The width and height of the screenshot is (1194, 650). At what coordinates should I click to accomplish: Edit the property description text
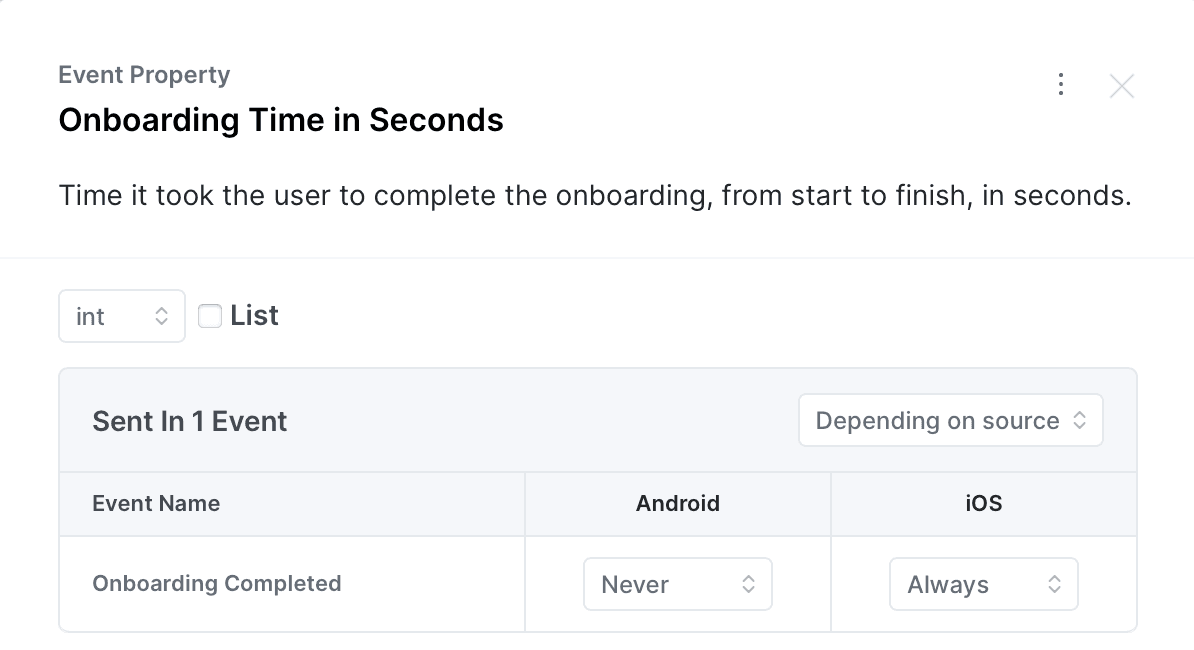pyautogui.click(x=595, y=195)
